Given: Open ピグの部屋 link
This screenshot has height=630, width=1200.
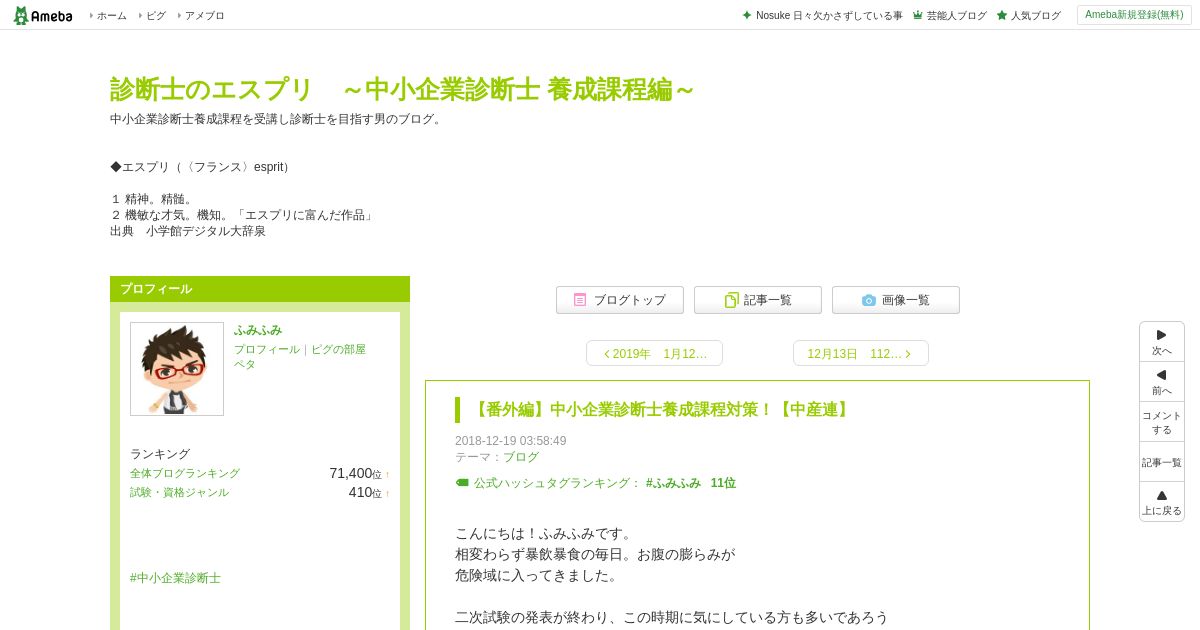Looking at the screenshot, I should pyautogui.click(x=338, y=350).
